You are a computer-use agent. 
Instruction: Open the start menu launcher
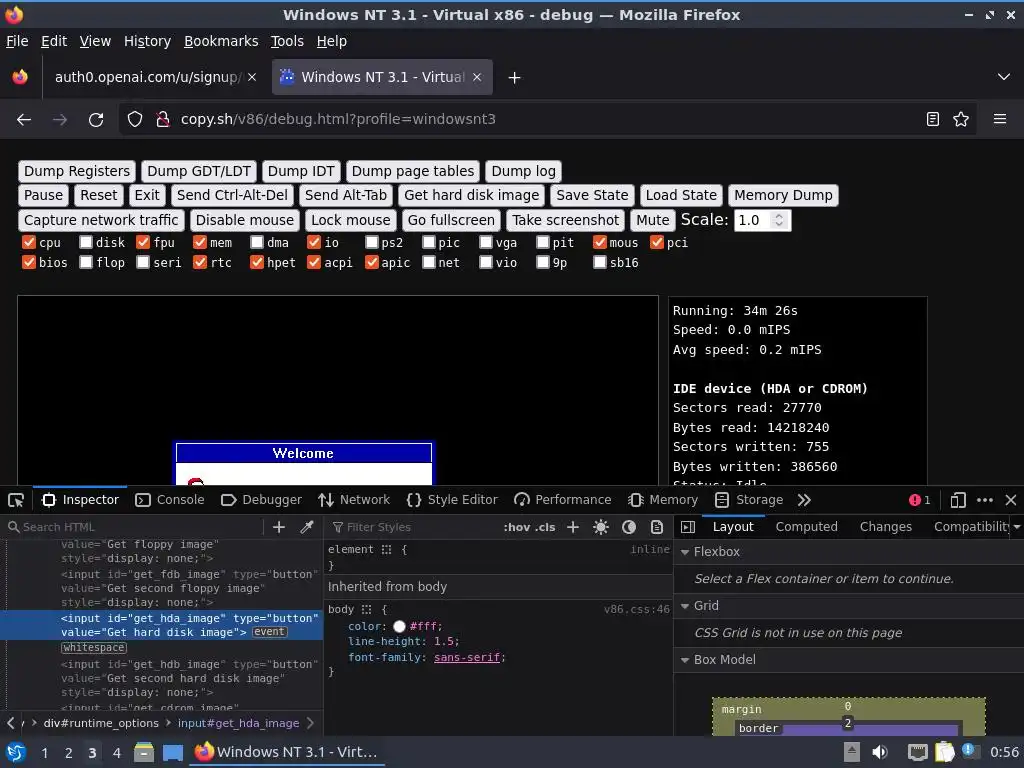(16, 752)
